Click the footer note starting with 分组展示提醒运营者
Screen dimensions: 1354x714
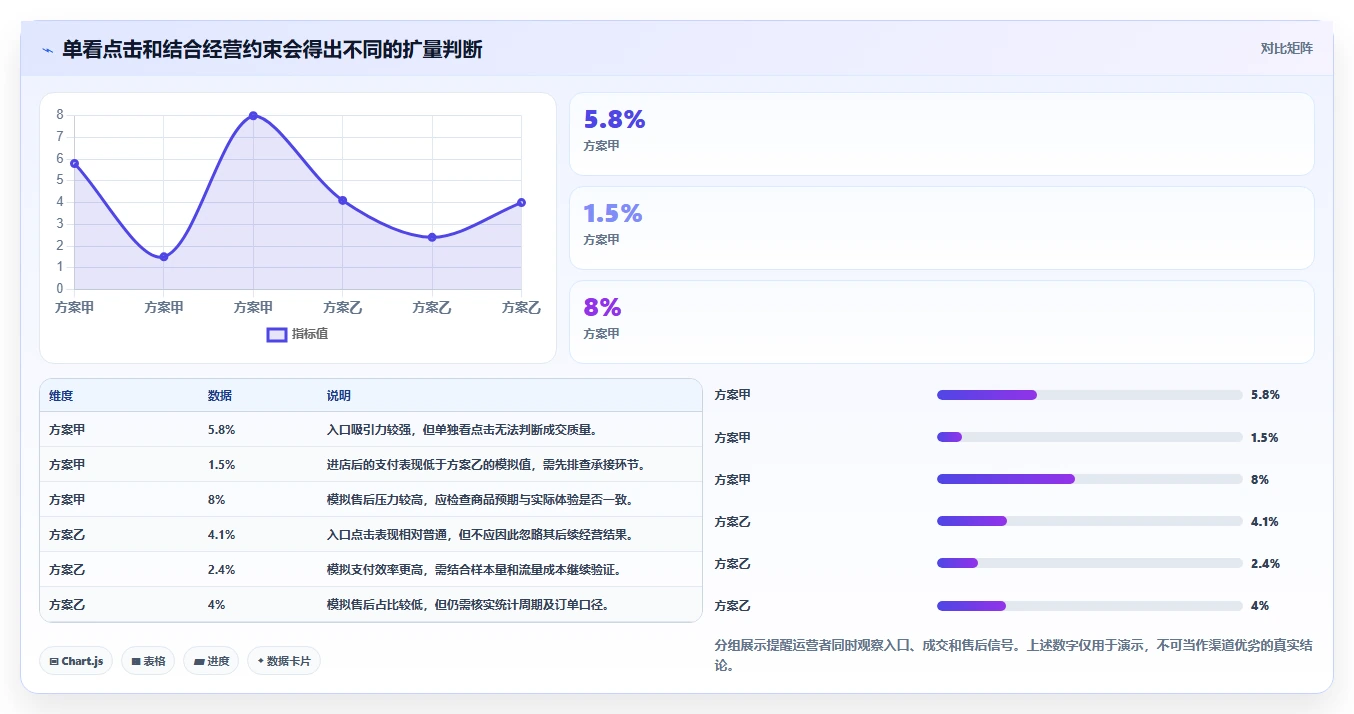[1014, 655]
